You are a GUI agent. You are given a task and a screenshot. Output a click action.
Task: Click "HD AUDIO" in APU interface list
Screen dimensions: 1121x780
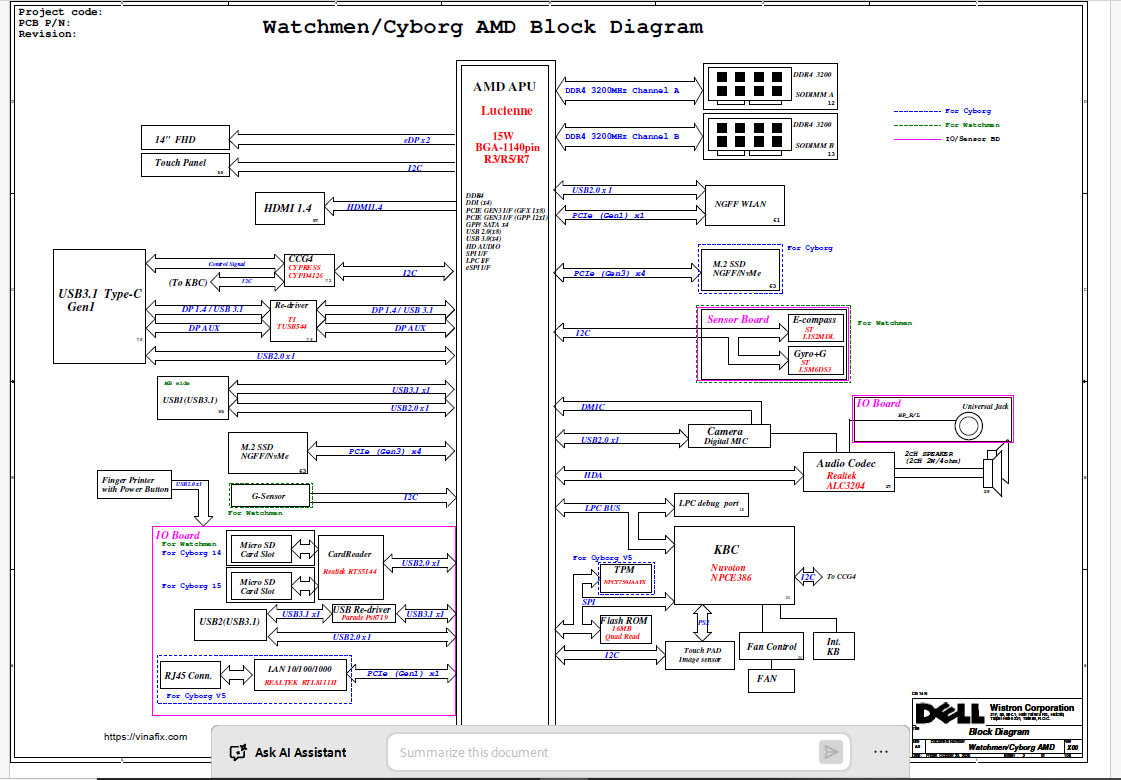coord(483,246)
